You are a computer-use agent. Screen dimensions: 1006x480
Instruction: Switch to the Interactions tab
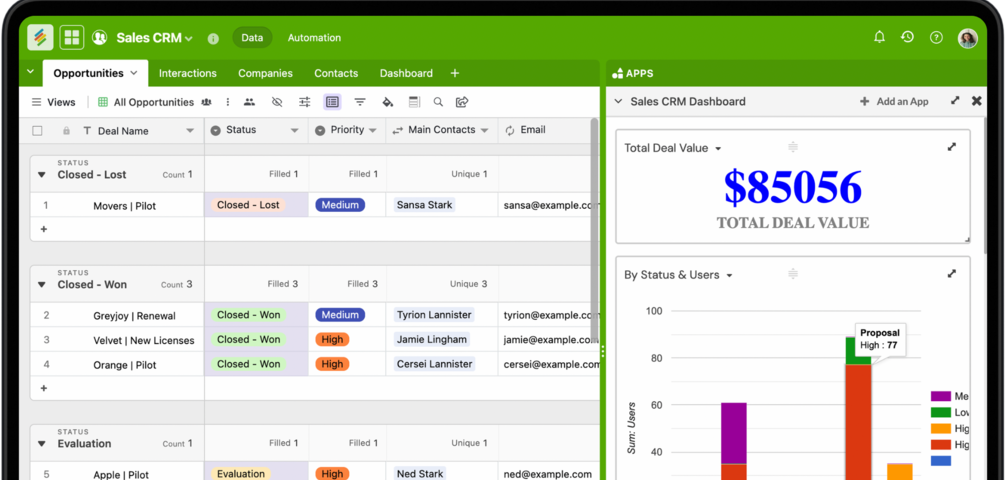tap(187, 73)
